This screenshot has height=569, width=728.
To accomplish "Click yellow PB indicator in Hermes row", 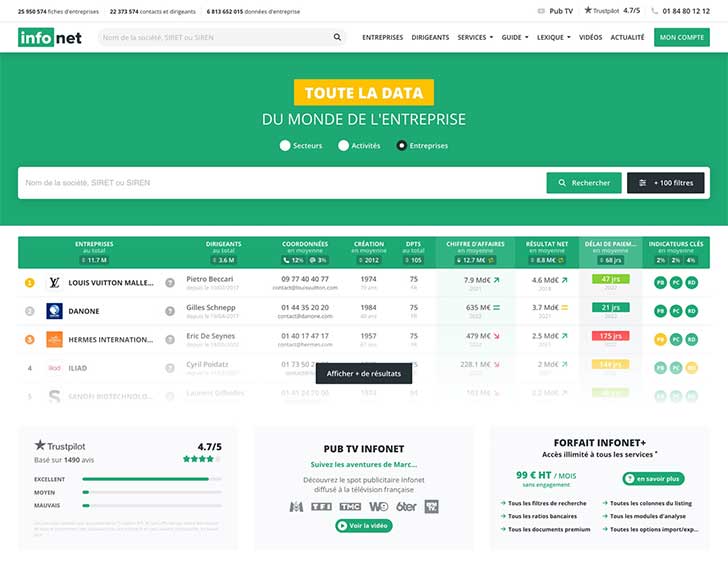I will point(660,340).
